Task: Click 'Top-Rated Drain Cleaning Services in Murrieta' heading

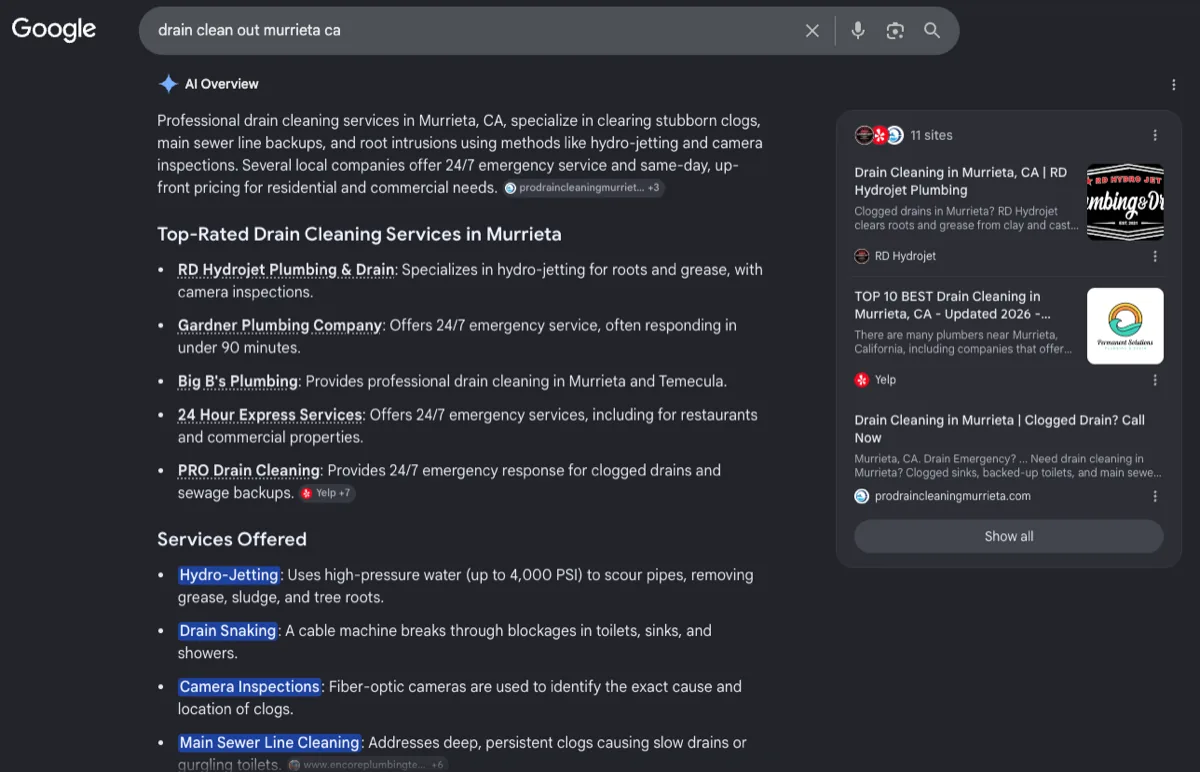Action: pos(359,234)
